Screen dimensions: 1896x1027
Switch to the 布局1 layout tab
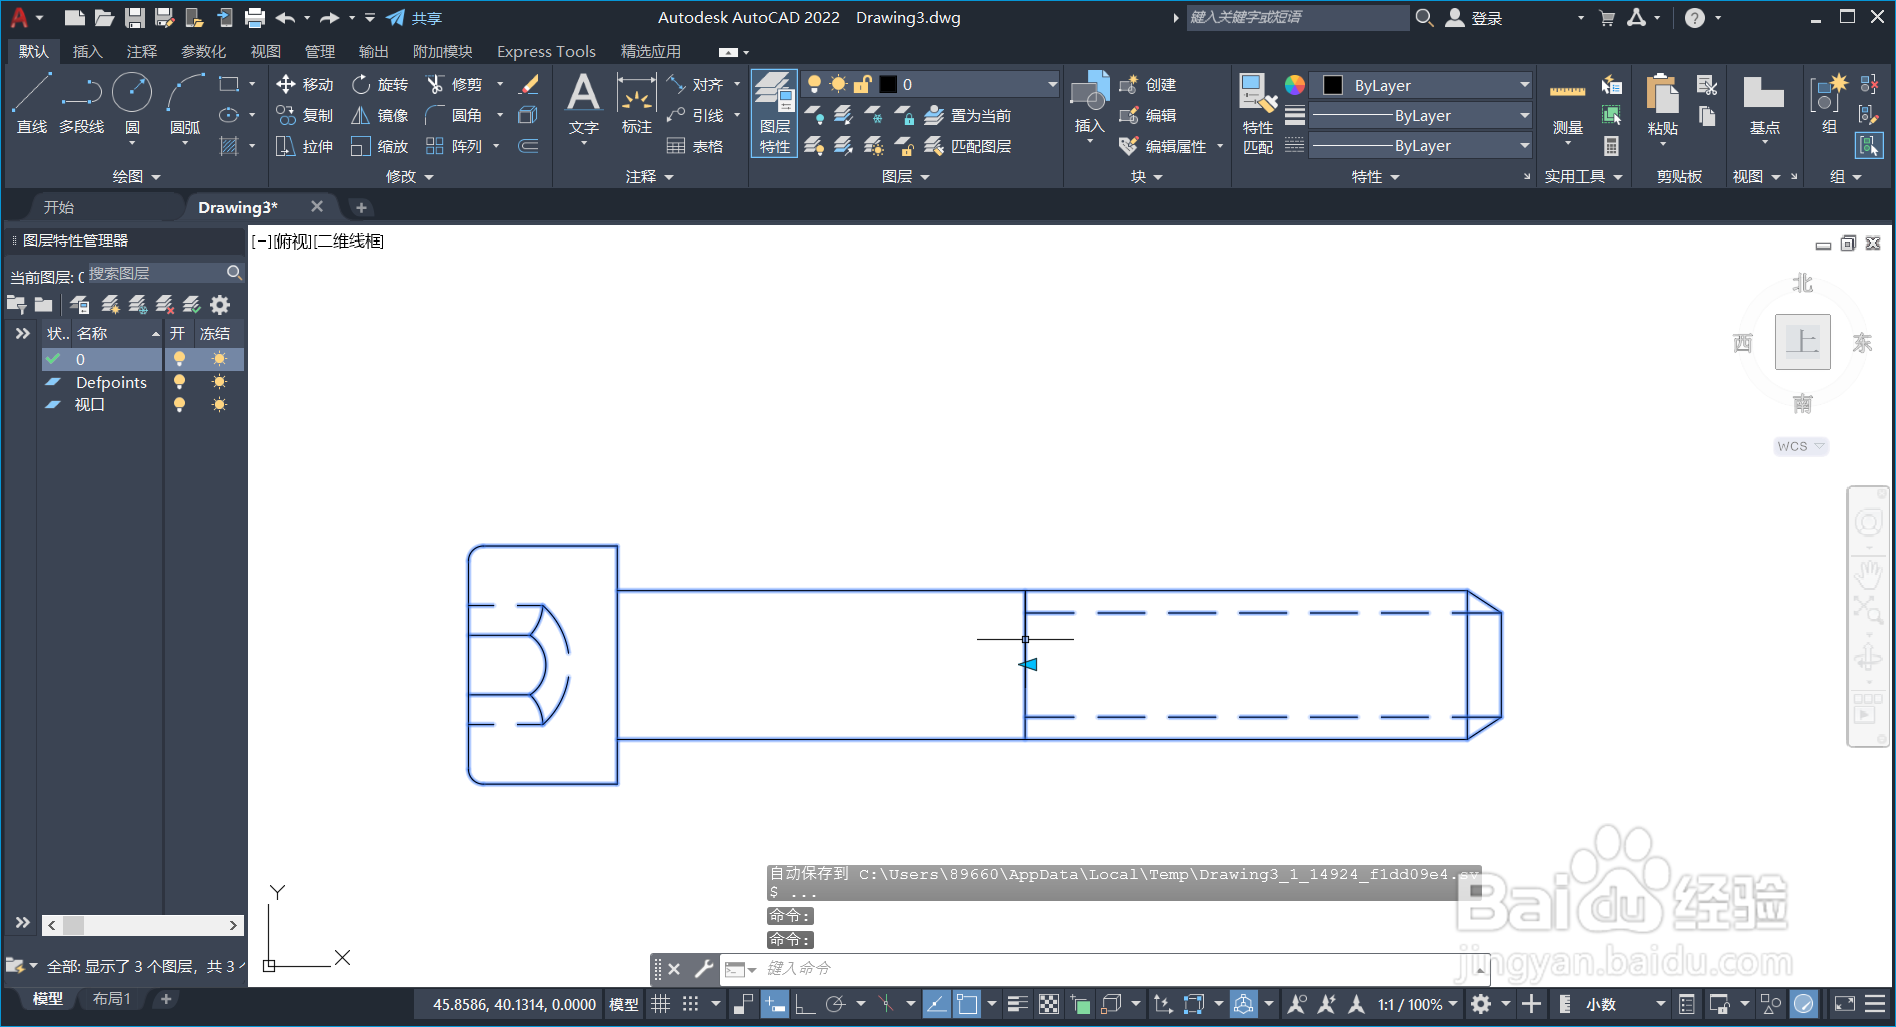pos(112,999)
